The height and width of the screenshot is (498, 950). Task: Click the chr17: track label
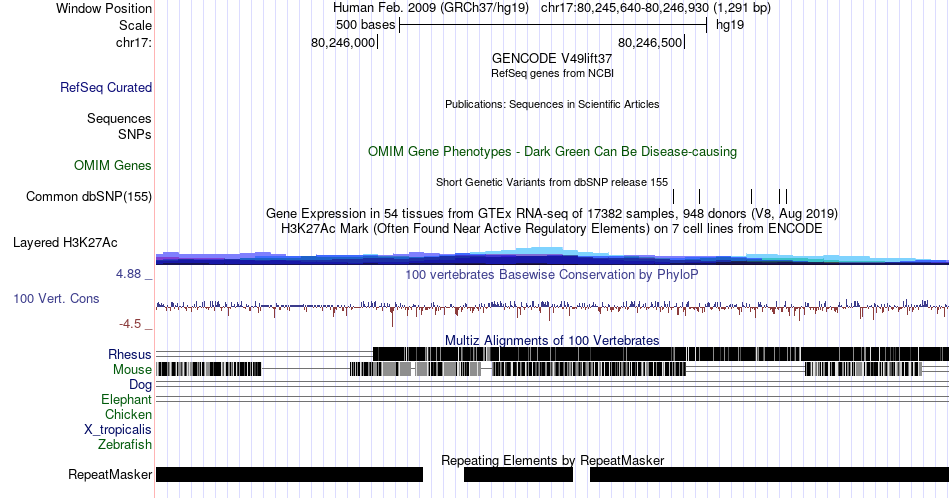[x=134, y=42]
